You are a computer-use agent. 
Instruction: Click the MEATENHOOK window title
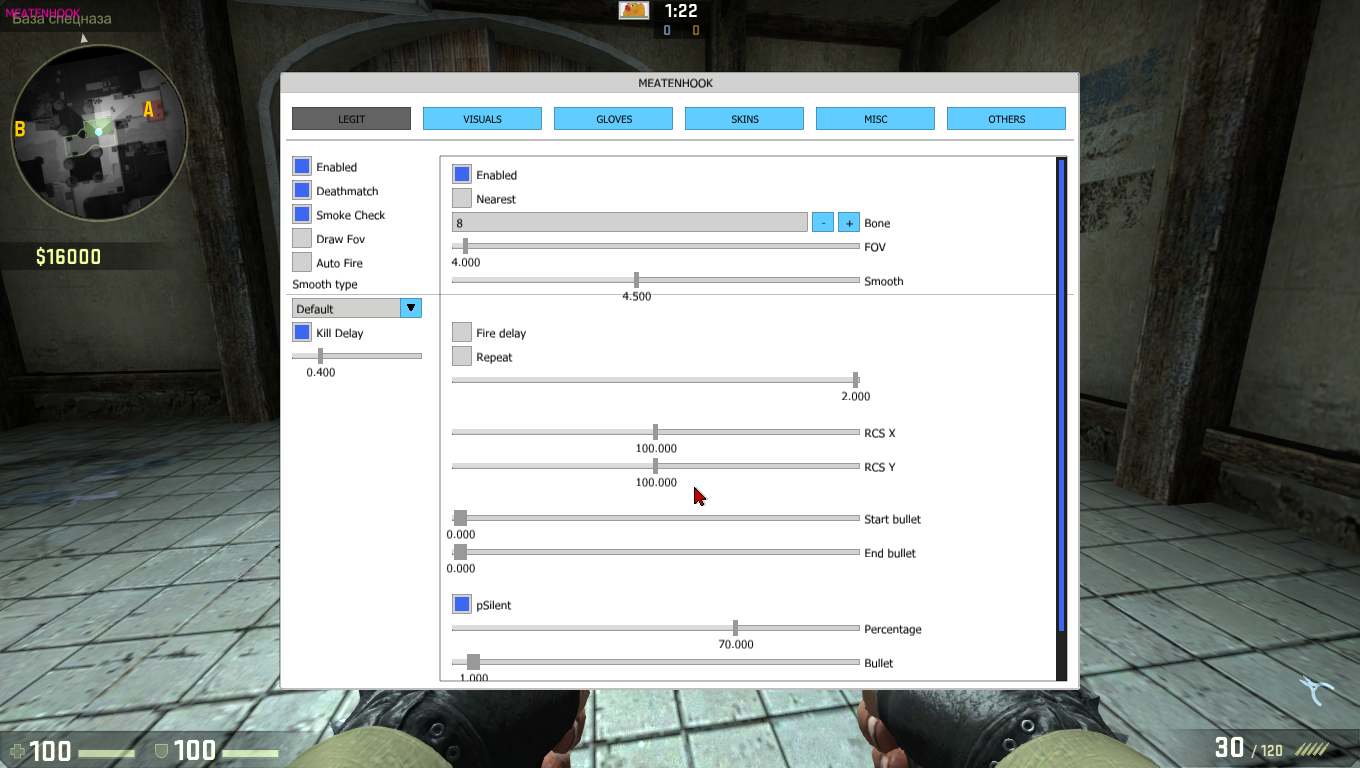point(676,83)
